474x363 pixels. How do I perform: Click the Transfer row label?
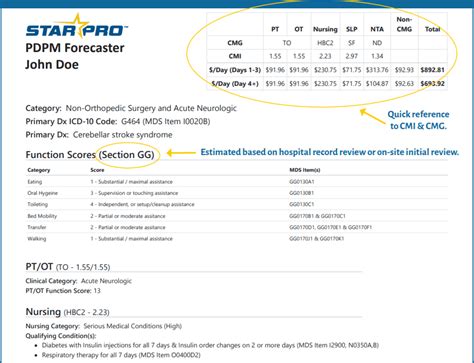(37, 227)
